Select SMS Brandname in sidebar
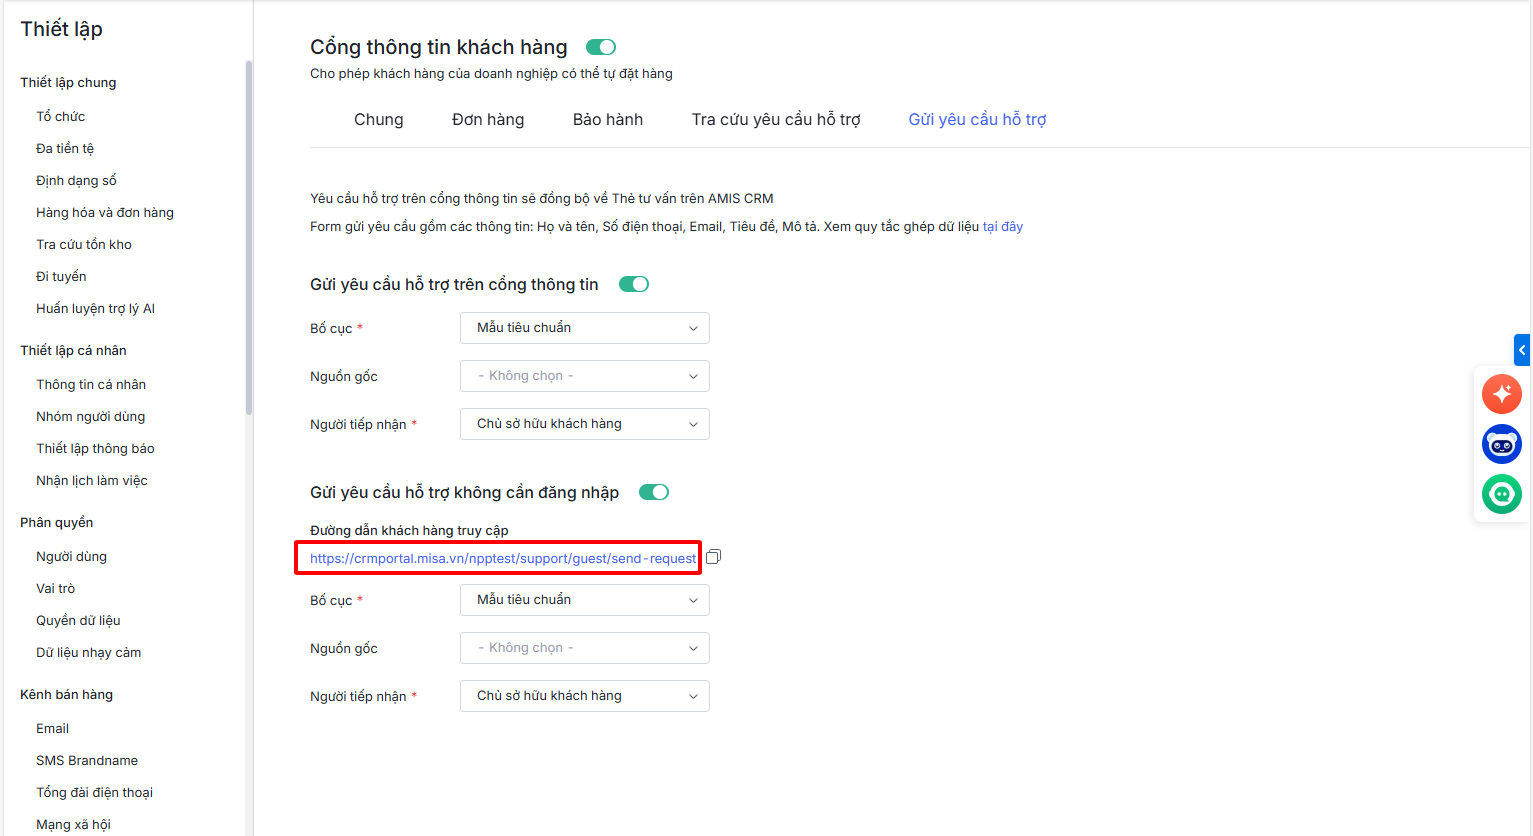The height and width of the screenshot is (836, 1533). click(87, 761)
